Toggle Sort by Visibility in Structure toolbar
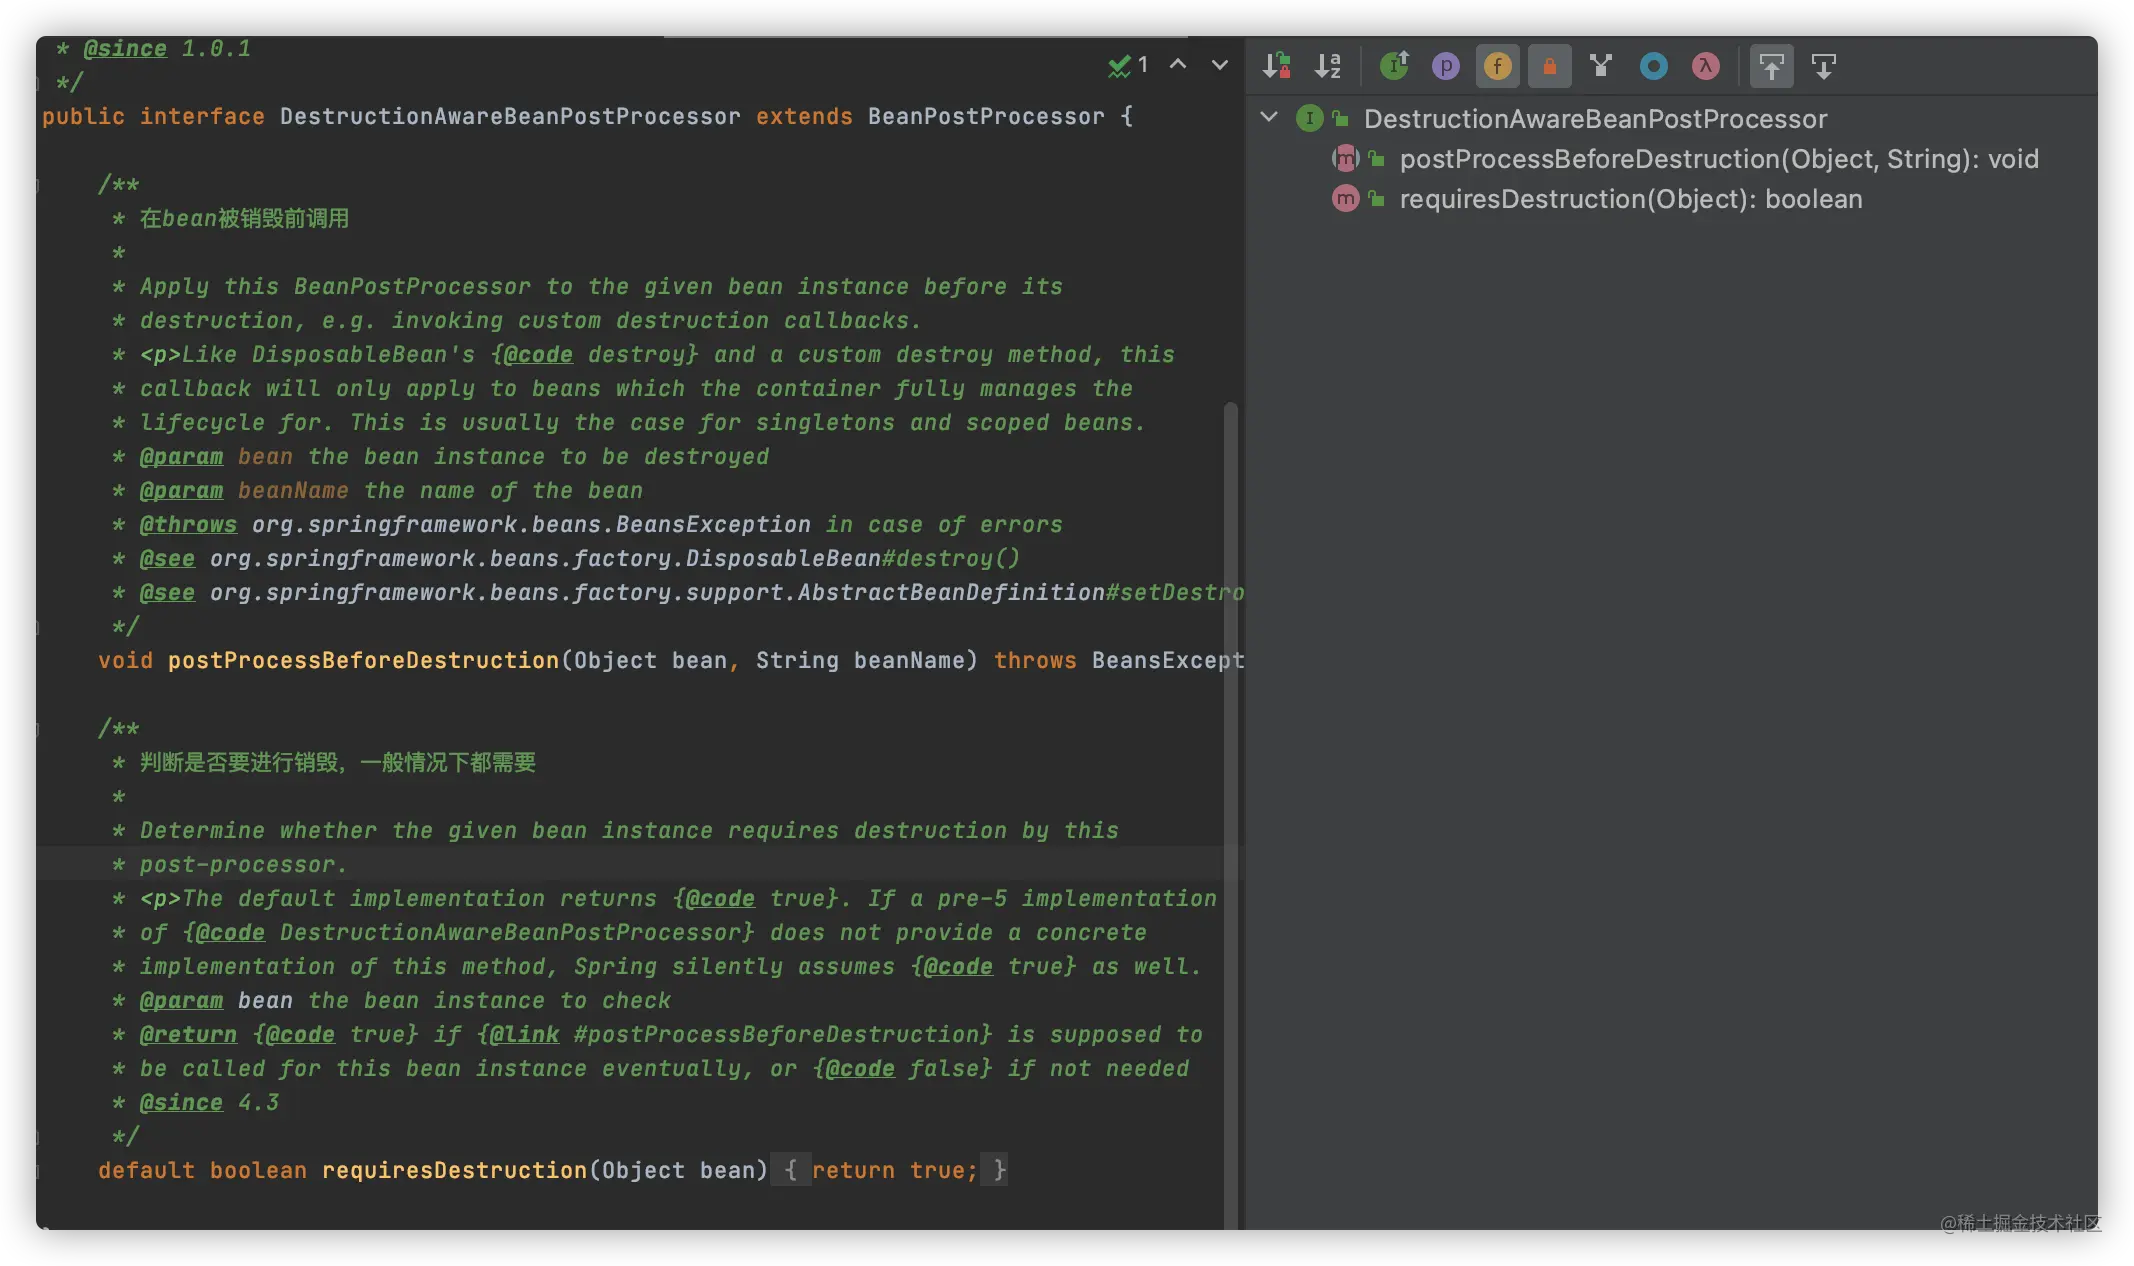Image resolution: width=2134 pixels, height=1266 pixels. (1276, 66)
